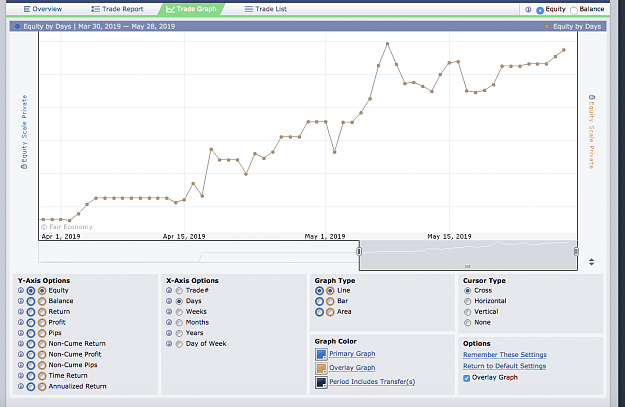Click the info icon beside Equity/Balance toggle
This screenshot has width=625, height=407.
(x=528, y=10)
